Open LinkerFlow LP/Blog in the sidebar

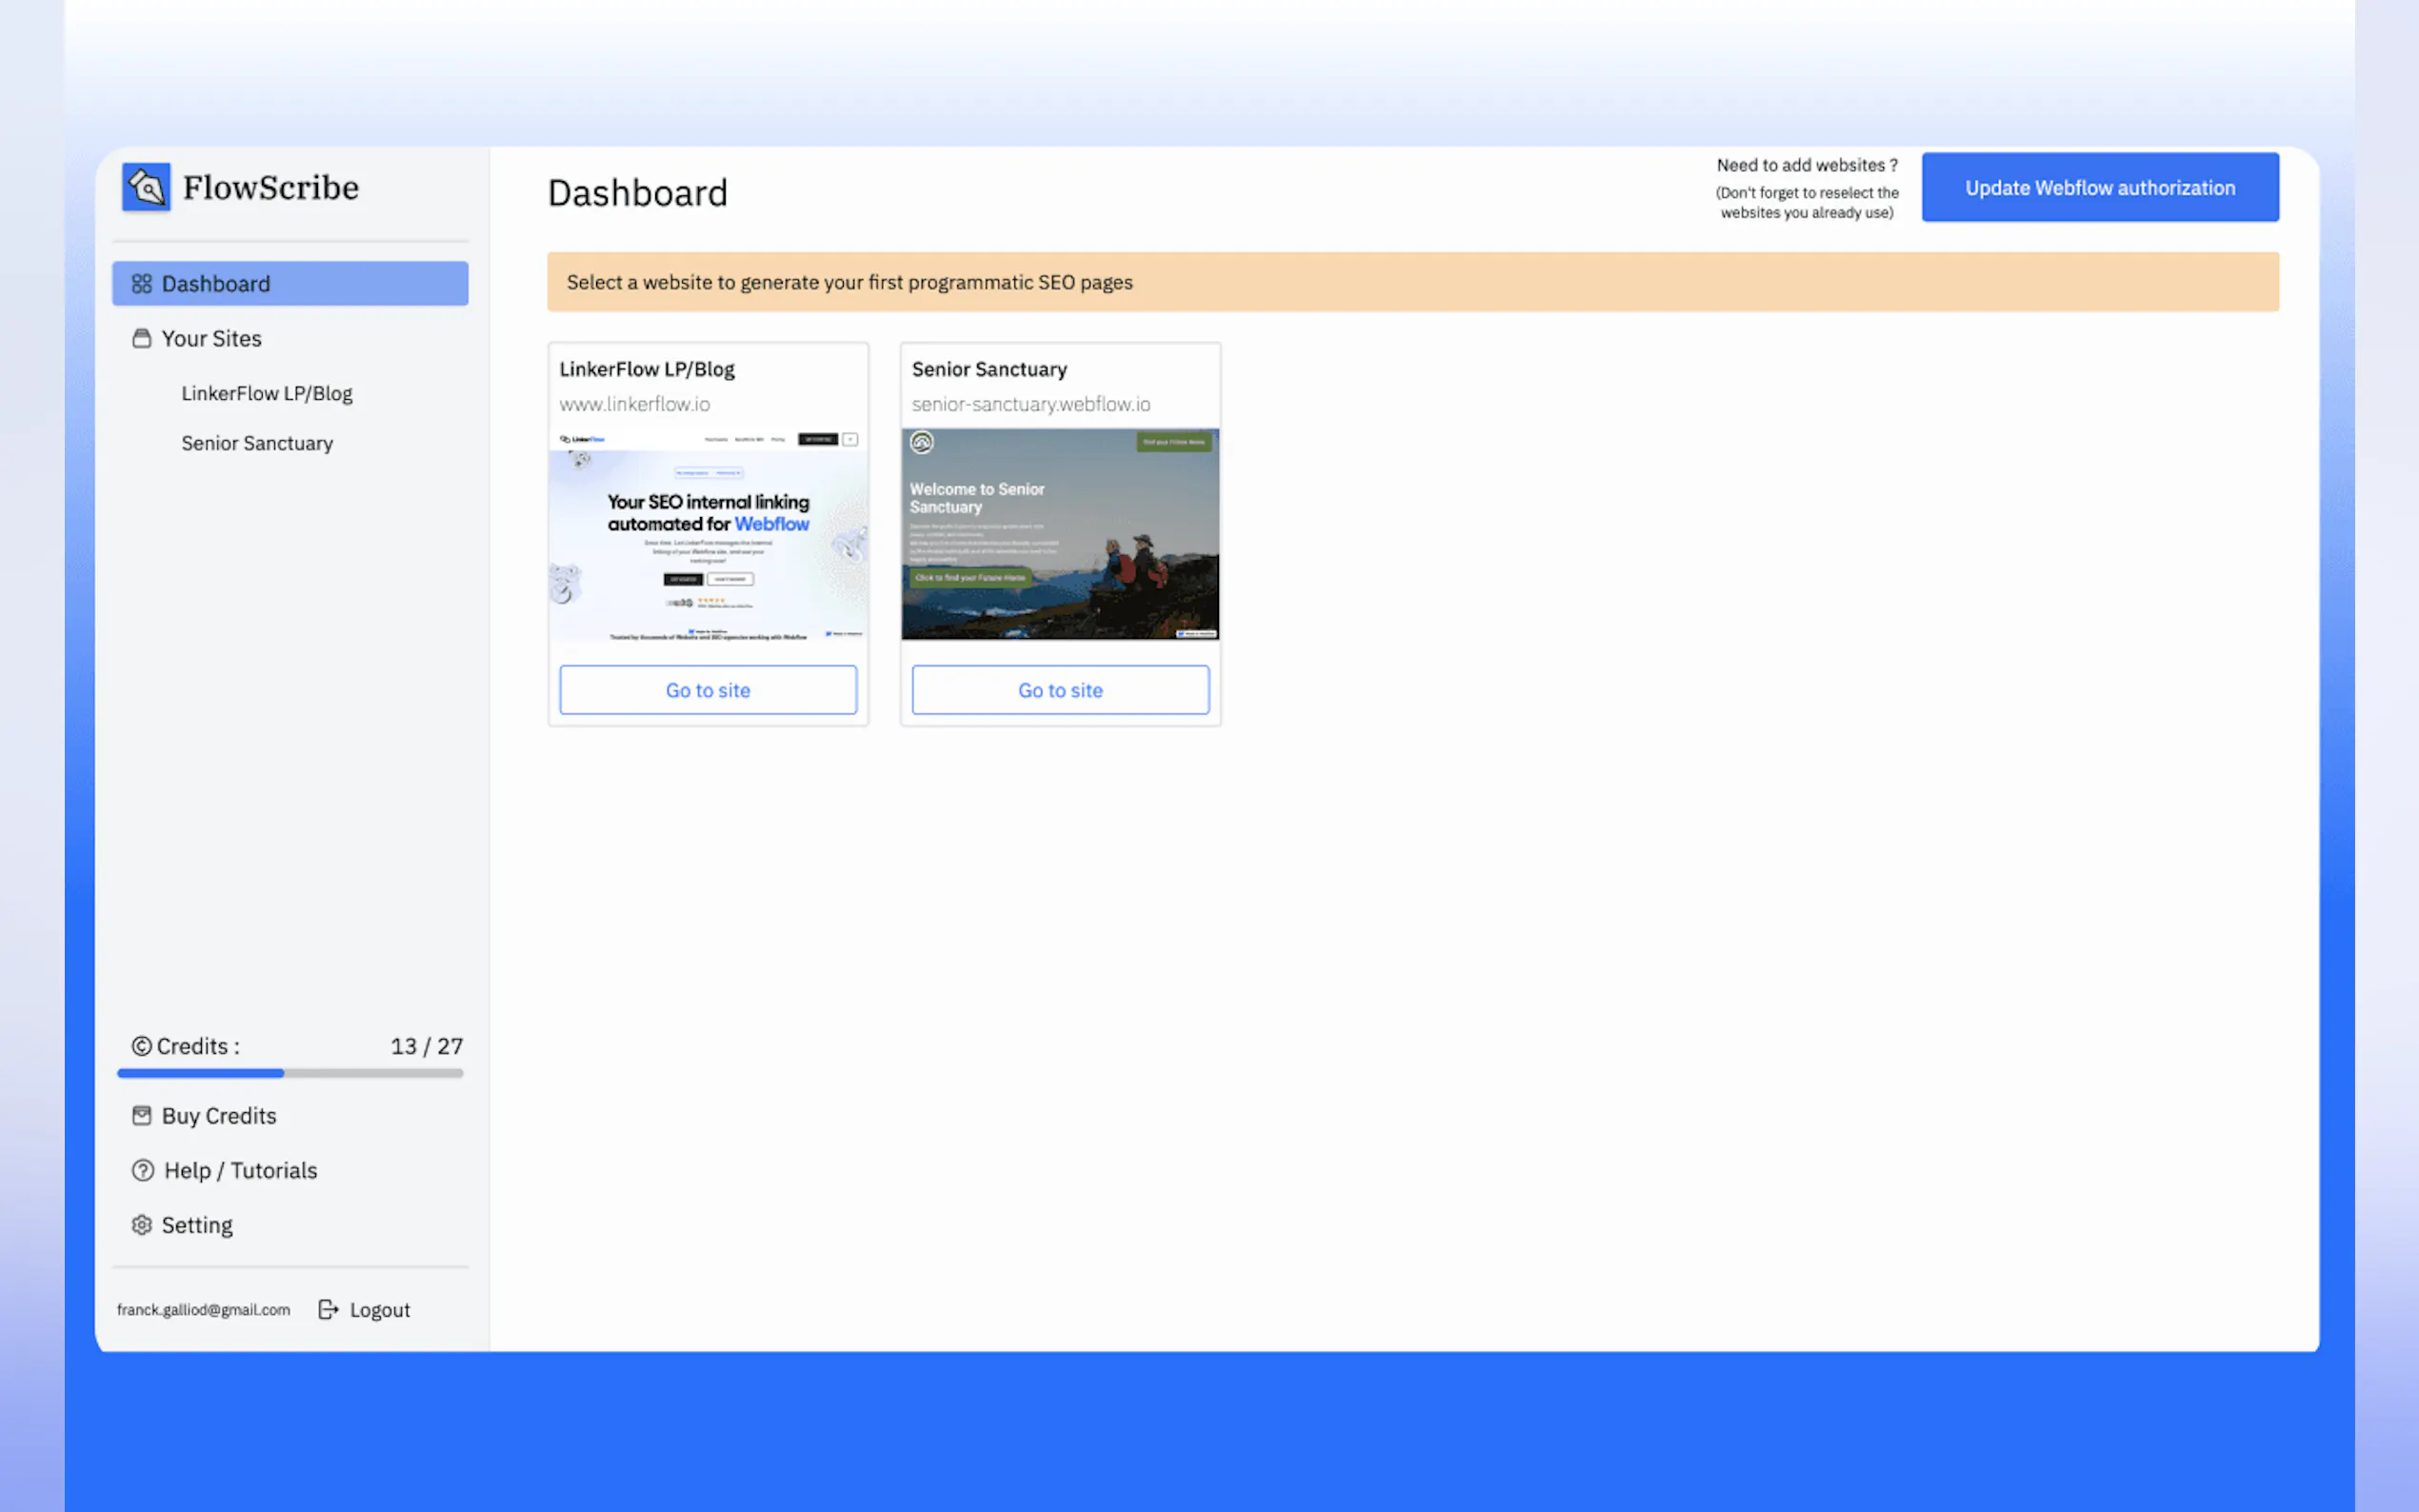click(266, 393)
